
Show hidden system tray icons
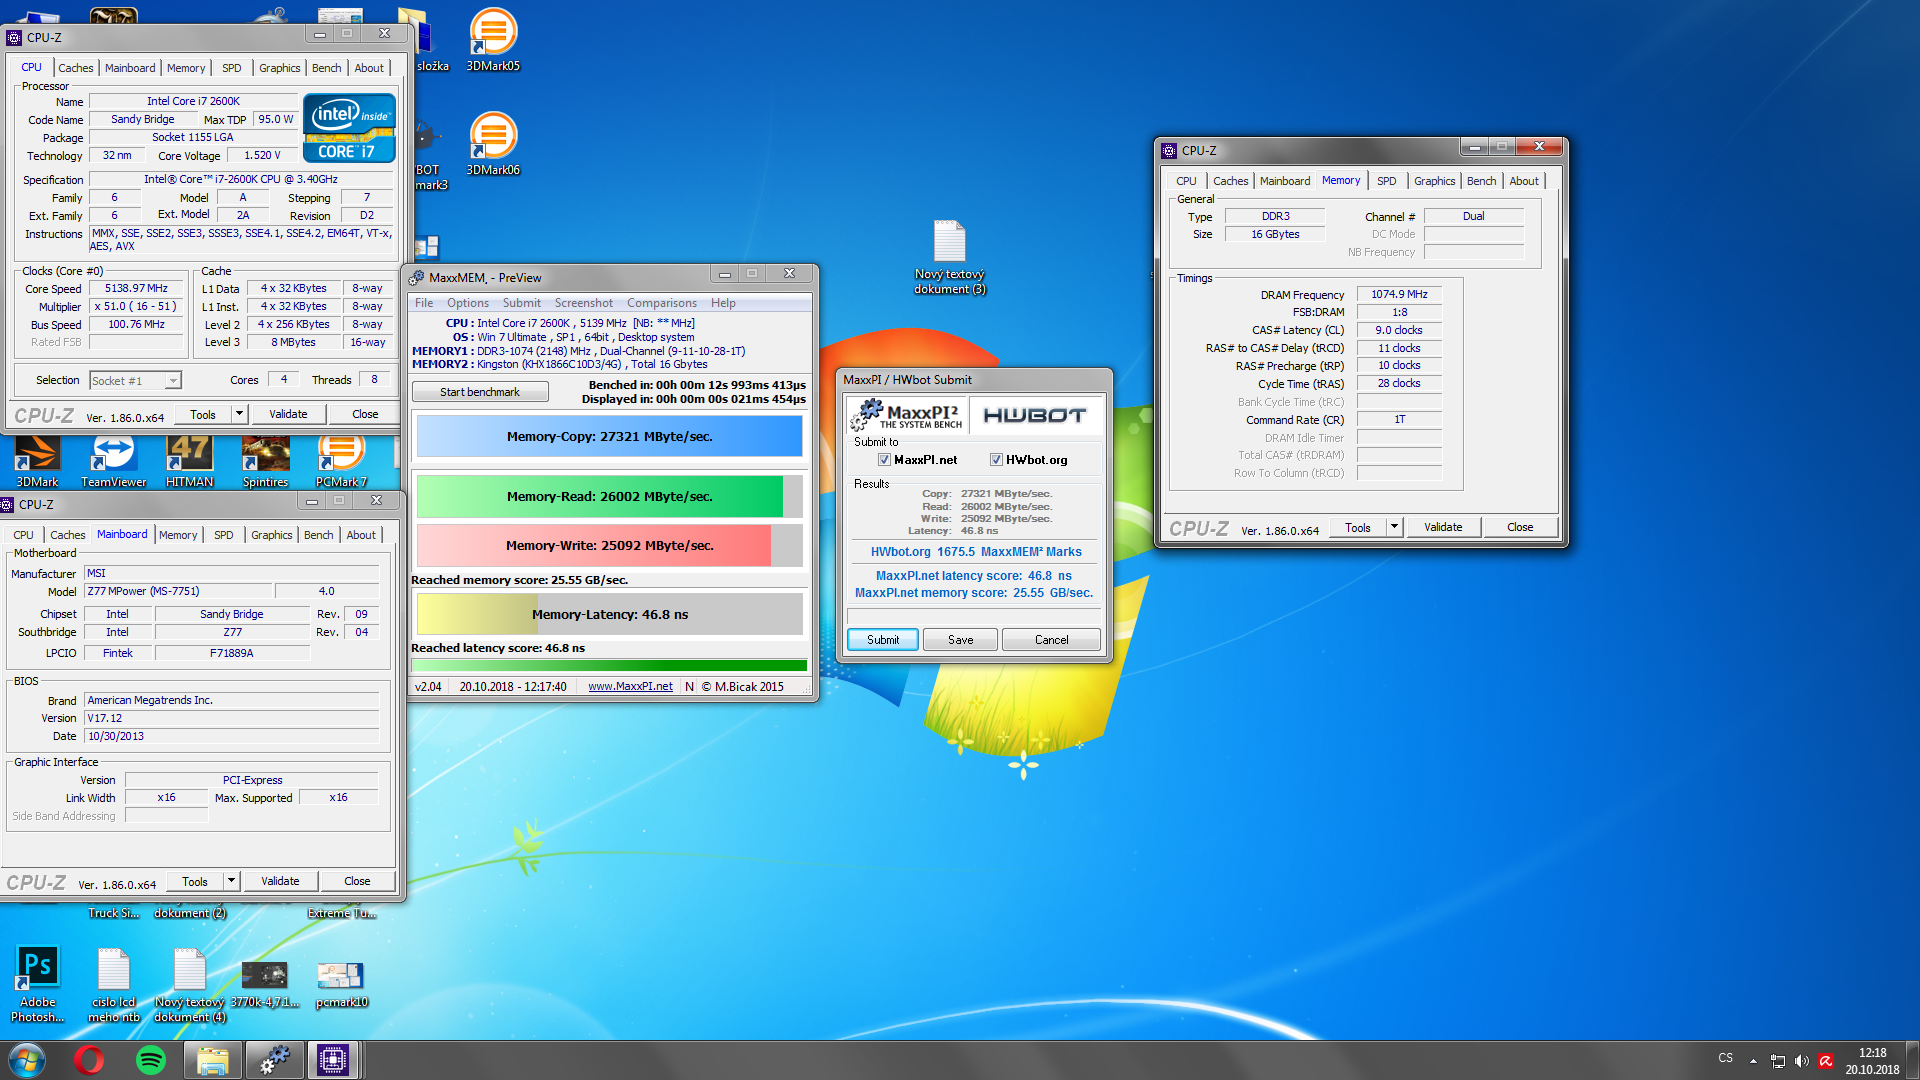pos(1753,1061)
